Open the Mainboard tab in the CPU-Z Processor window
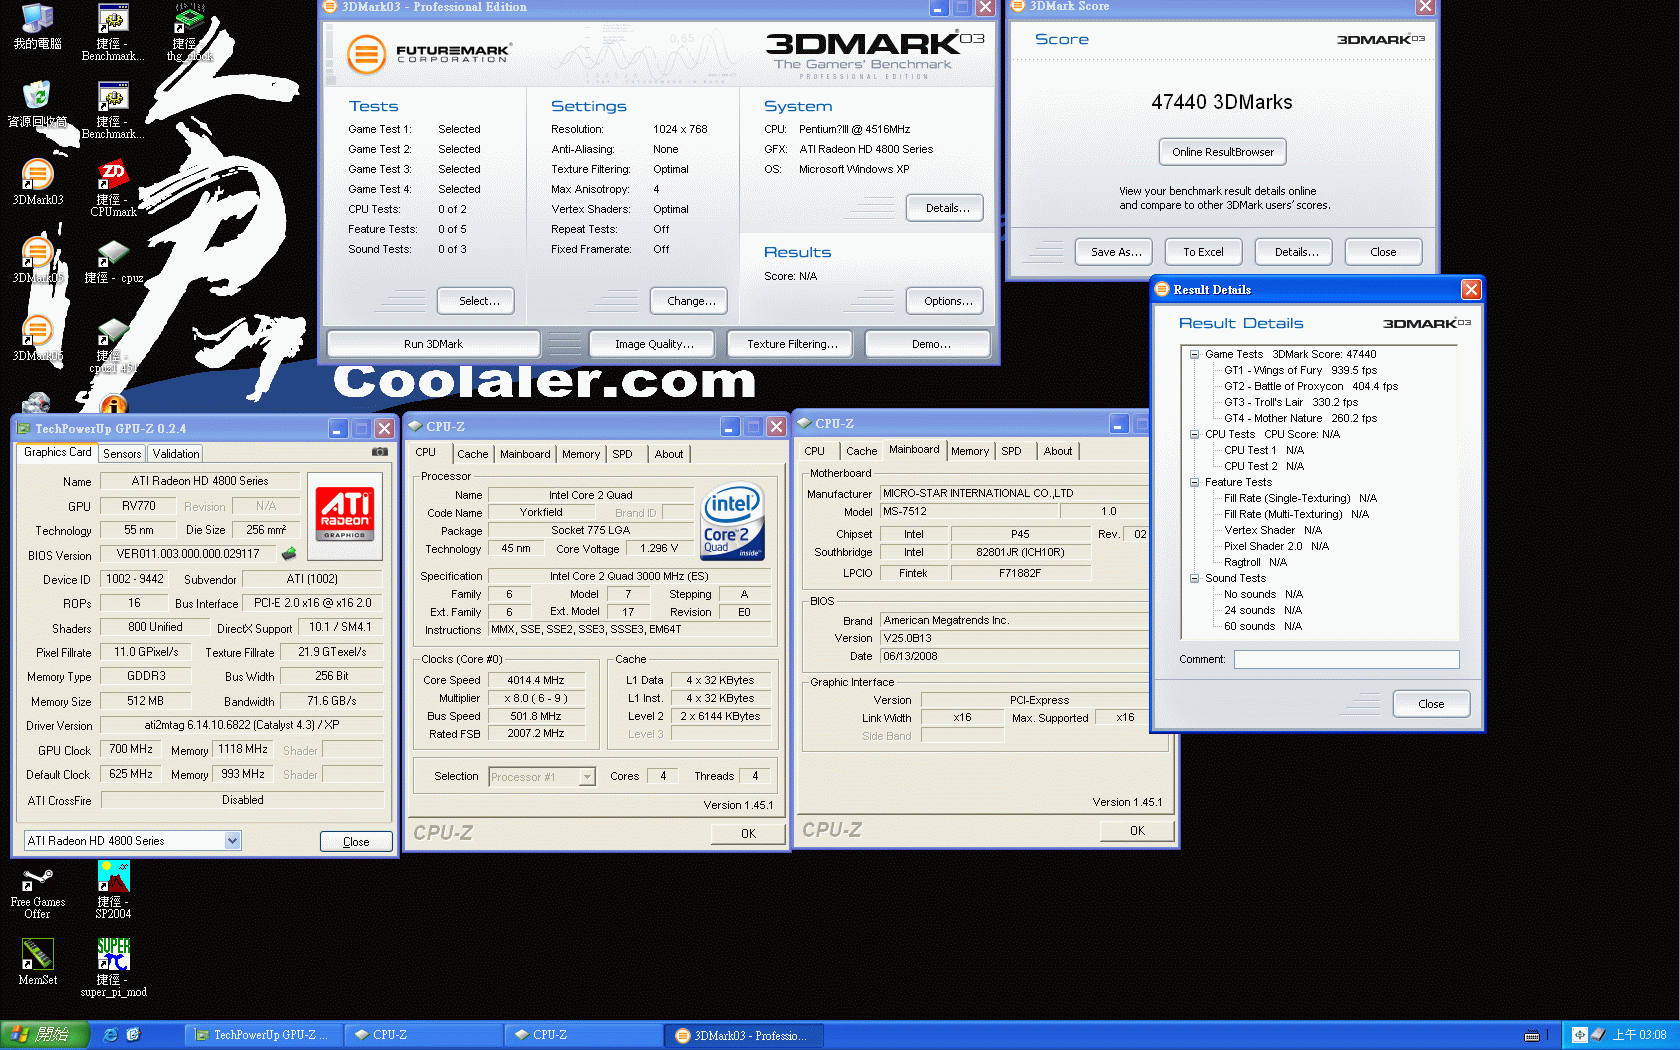The height and width of the screenshot is (1050, 1680). (525, 454)
